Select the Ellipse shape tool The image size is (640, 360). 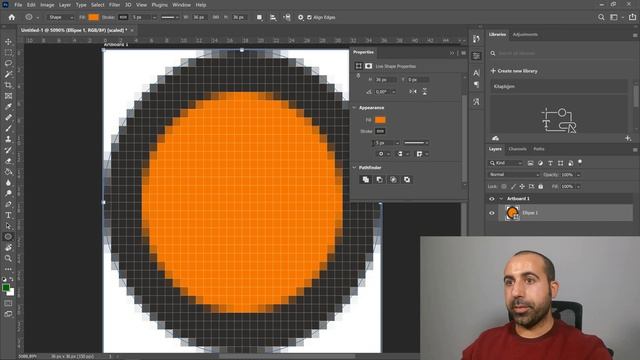click(x=8, y=236)
